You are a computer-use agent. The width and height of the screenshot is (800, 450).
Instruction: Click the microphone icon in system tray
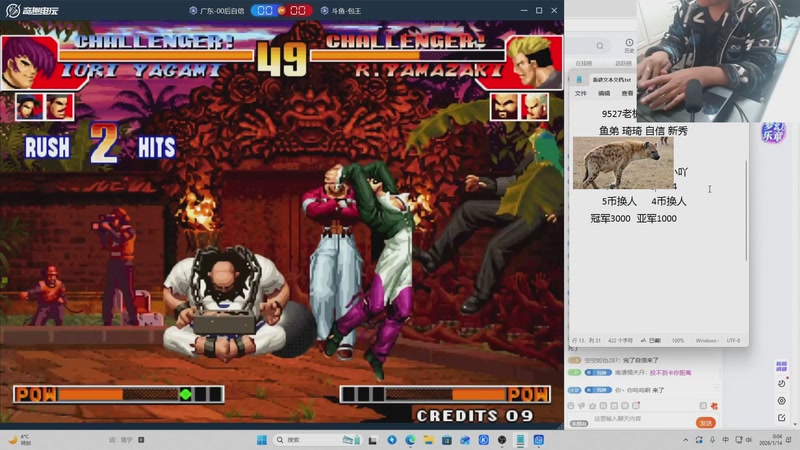(x=712, y=440)
